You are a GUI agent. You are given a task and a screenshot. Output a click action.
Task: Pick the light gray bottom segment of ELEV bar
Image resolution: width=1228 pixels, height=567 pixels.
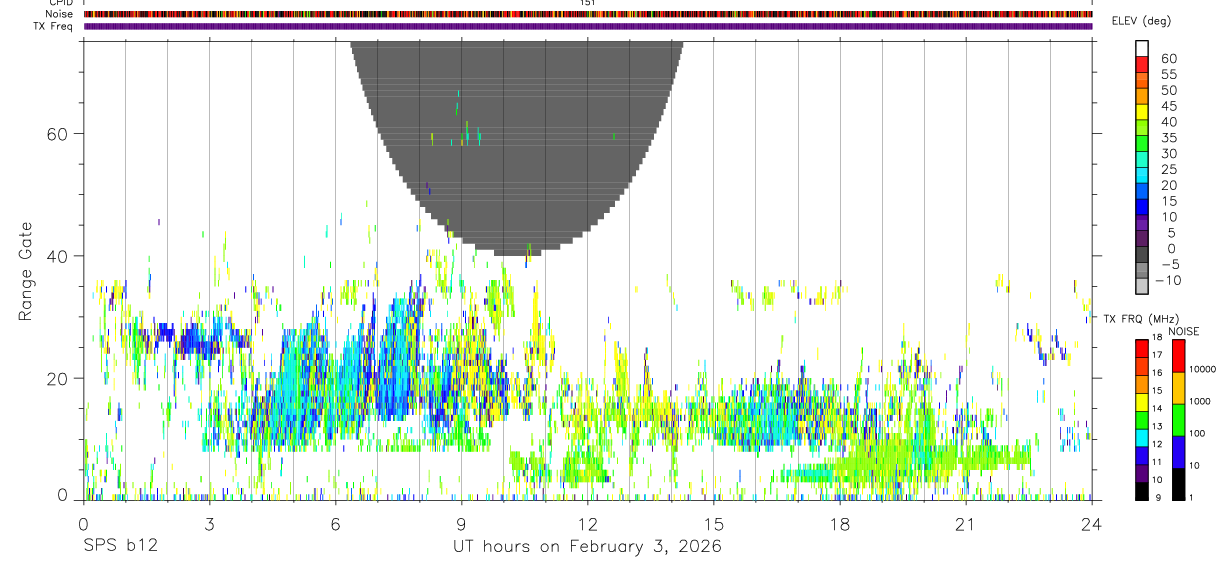coord(1142,285)
